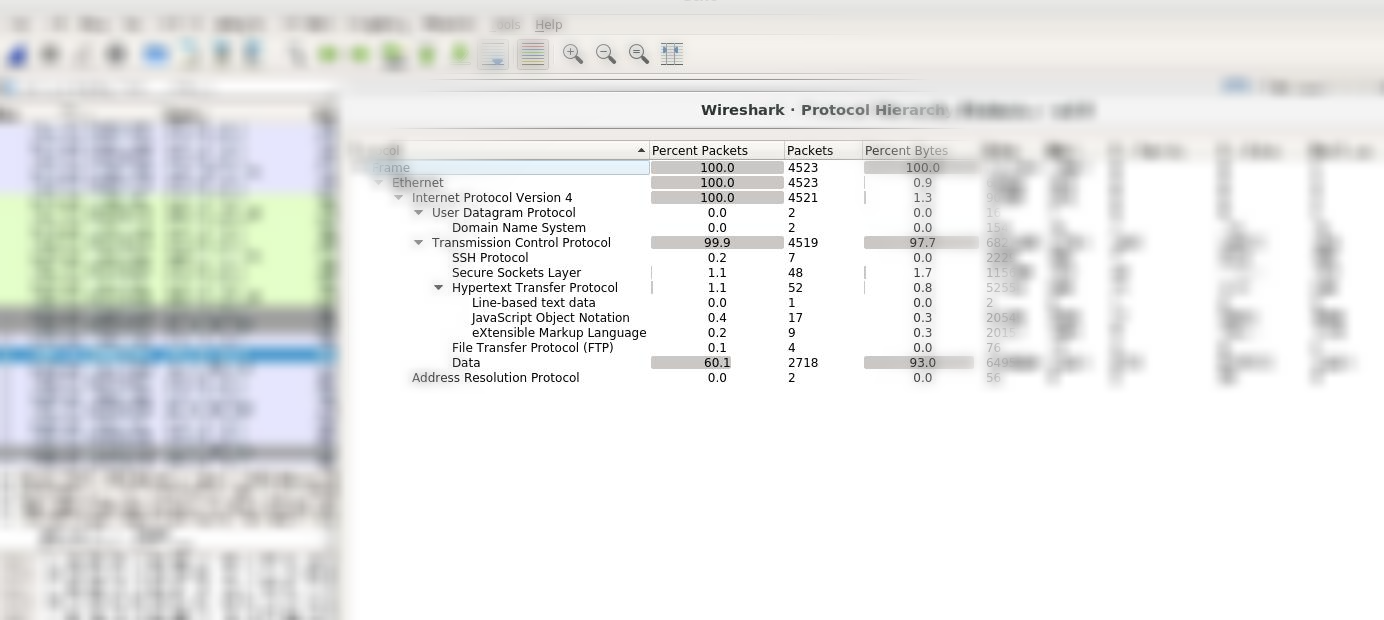Click packet count 2718 for Data
The width and height of the screenshot is (1384, 620).
(x=803, y=363)
